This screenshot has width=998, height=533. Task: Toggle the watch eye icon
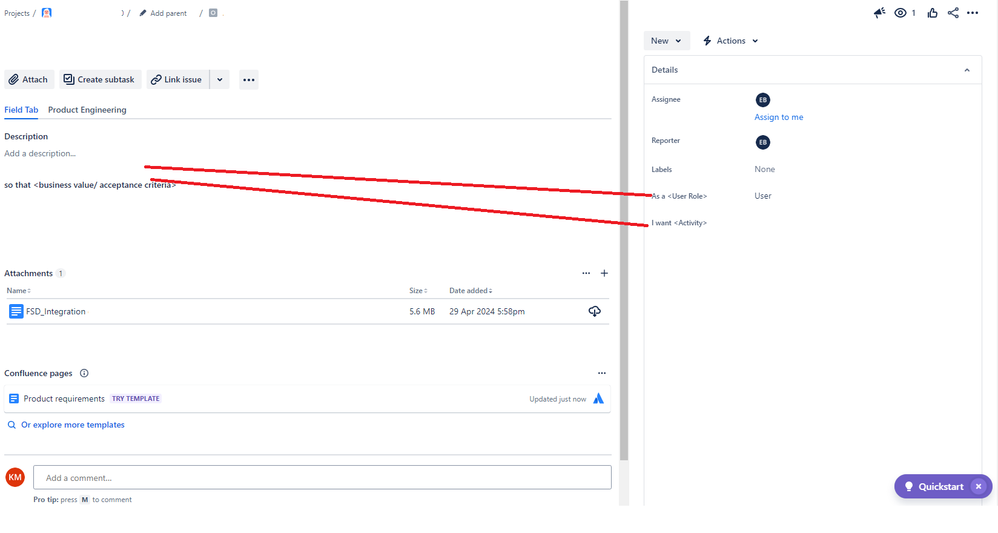(900, 13)
